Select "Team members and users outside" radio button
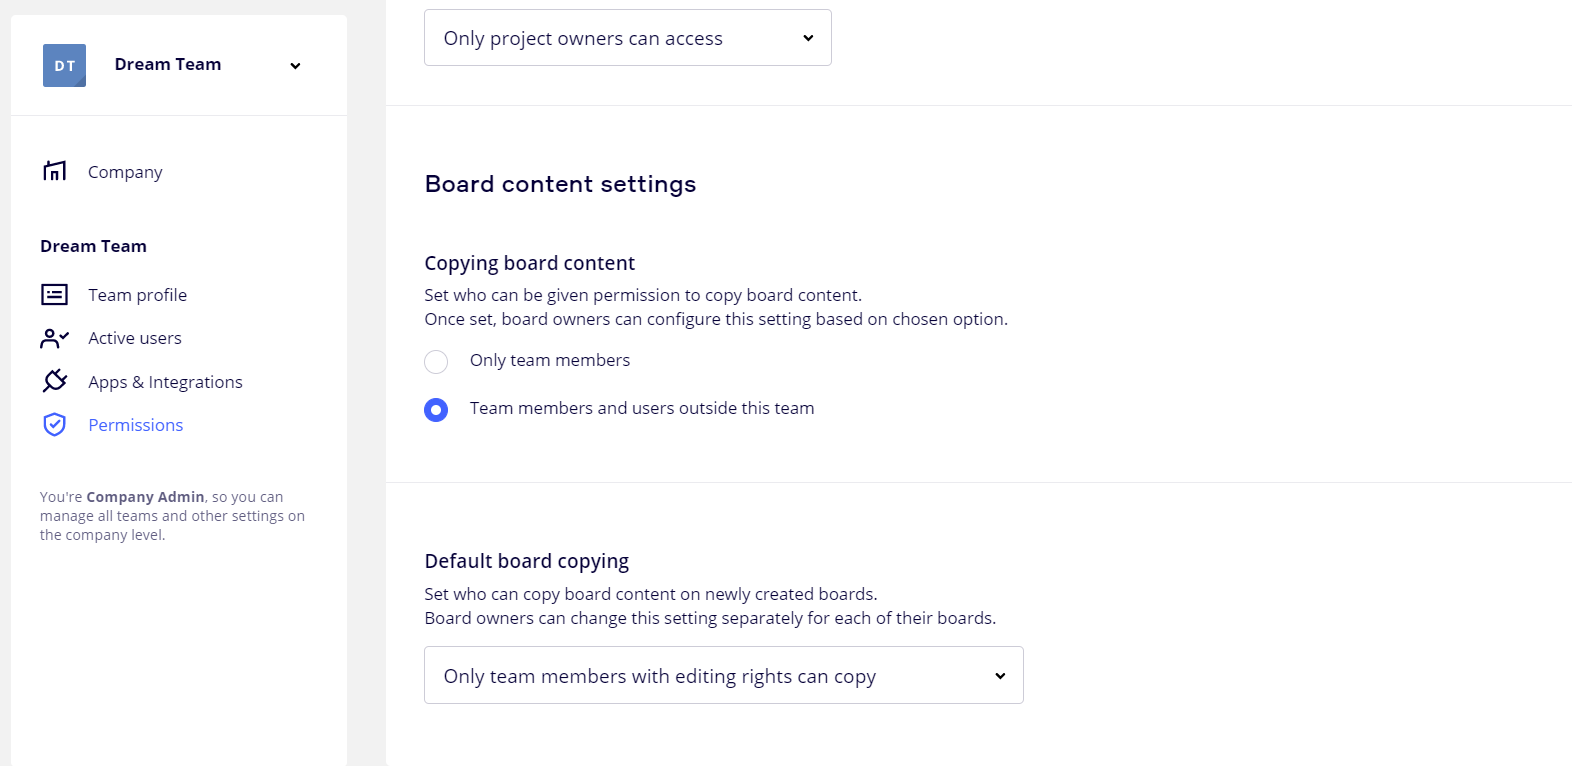 coord(436,409)
